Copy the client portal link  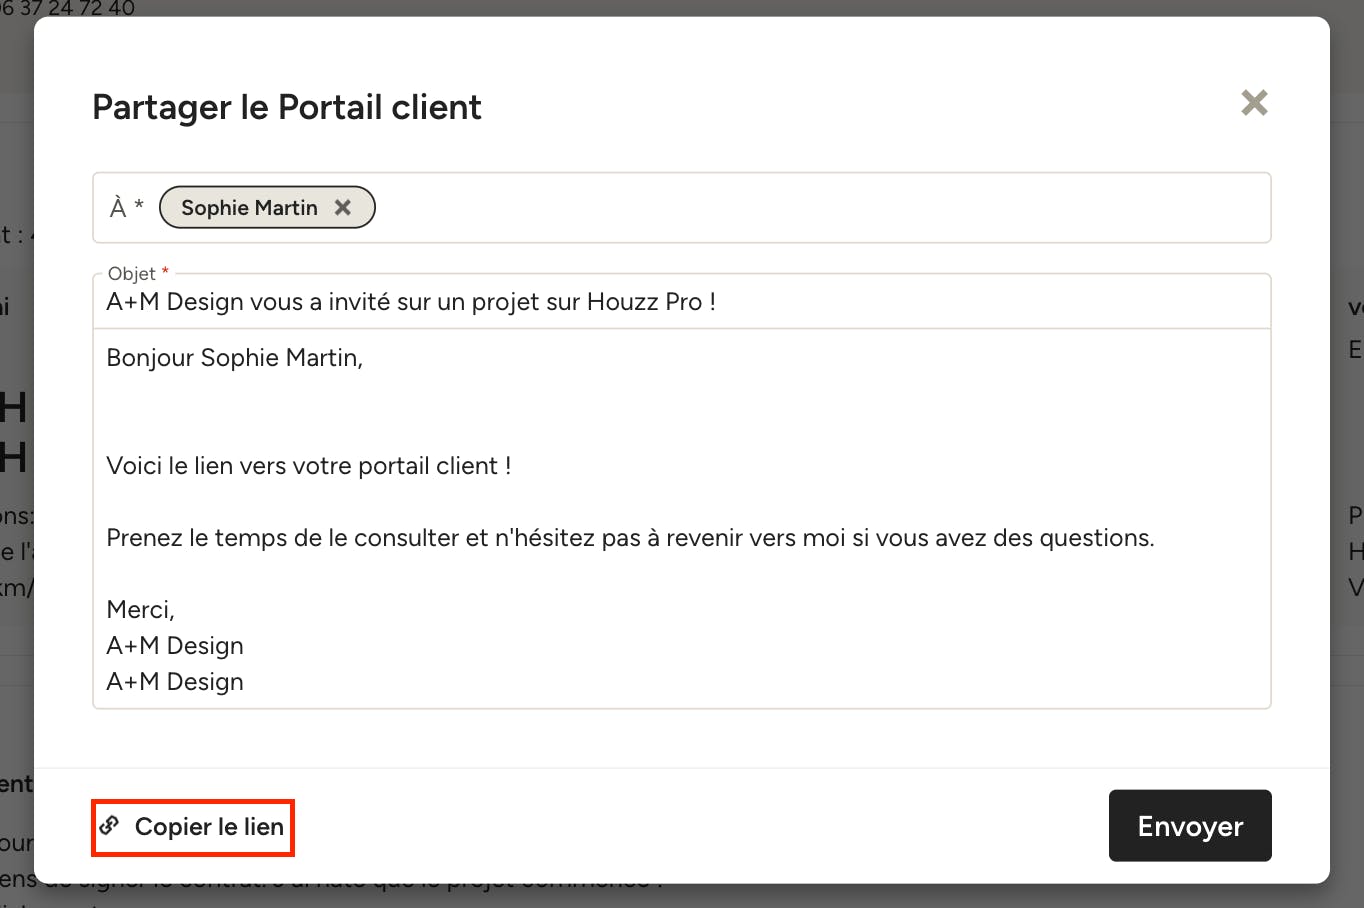(193, 827)
